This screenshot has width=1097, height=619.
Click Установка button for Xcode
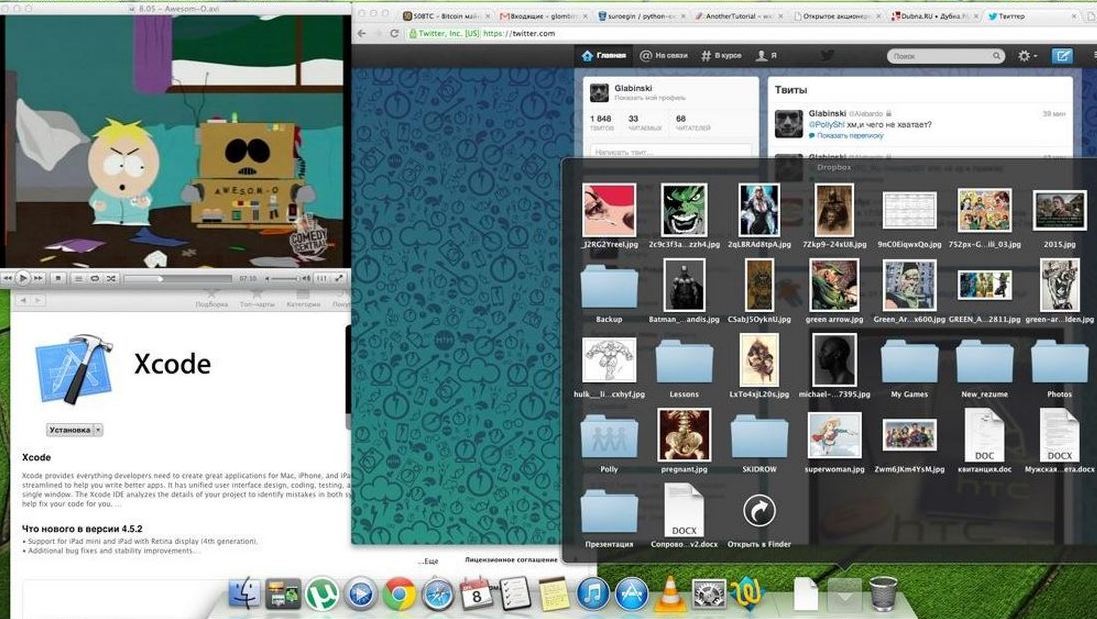click(x=70, y=430)
